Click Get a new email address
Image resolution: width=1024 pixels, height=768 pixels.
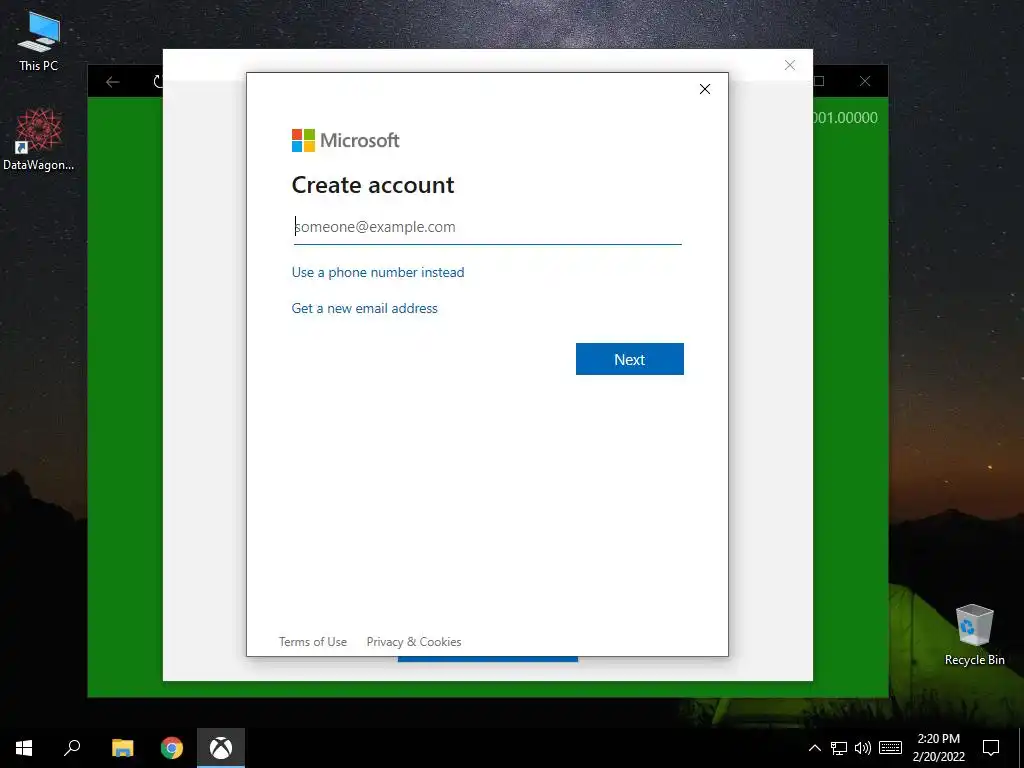[364, 308]
